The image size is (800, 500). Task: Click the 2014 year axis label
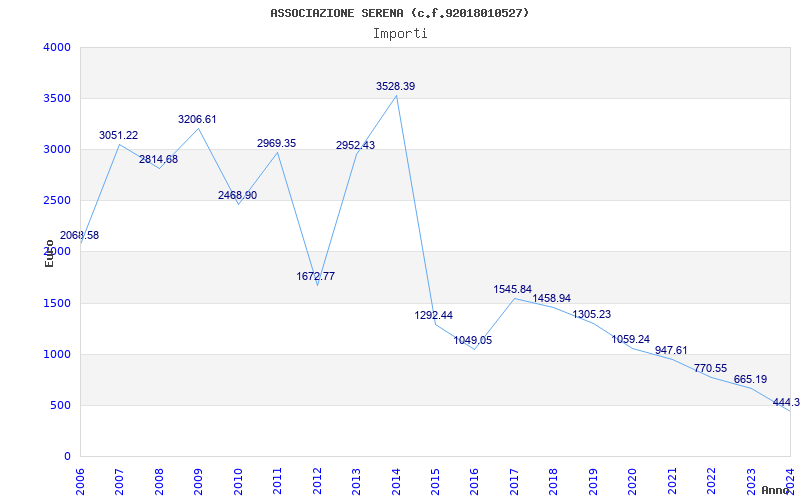pyautogui.click(x=396, y=481)
